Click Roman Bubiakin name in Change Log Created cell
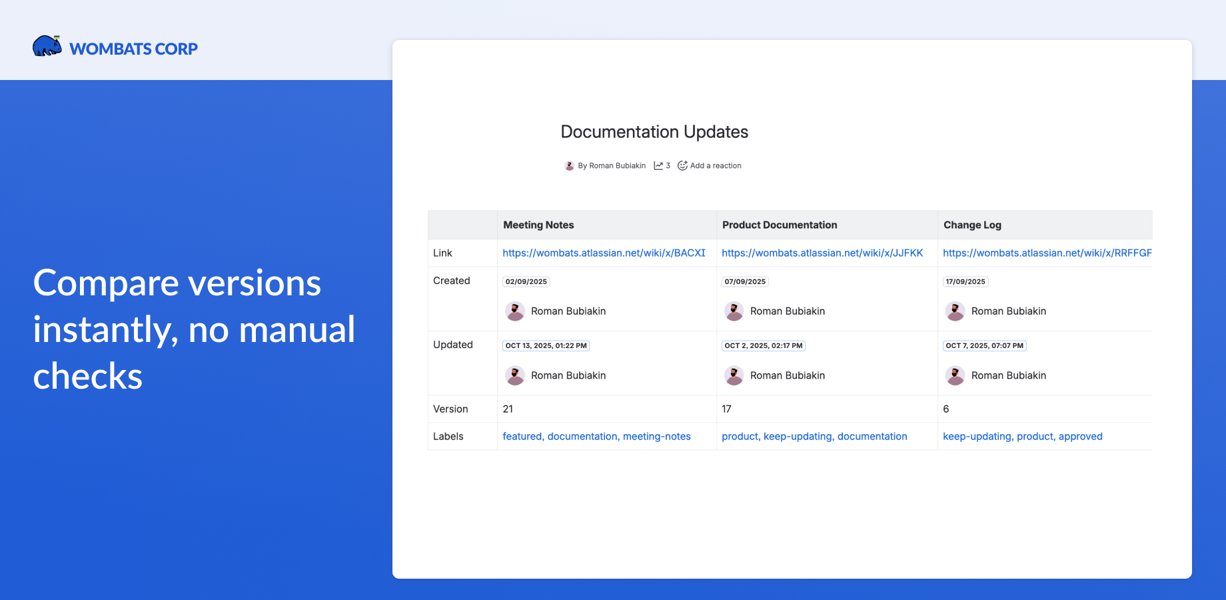 (x=1008, y=312)
